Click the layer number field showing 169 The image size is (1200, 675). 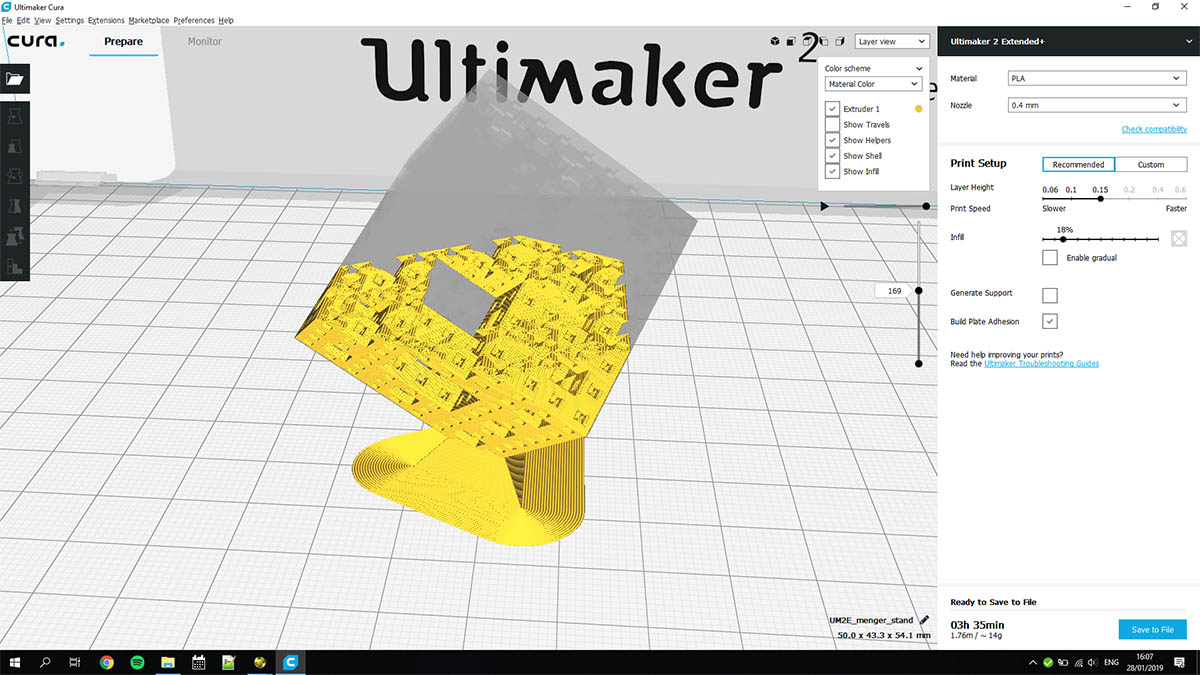(893, 291)
